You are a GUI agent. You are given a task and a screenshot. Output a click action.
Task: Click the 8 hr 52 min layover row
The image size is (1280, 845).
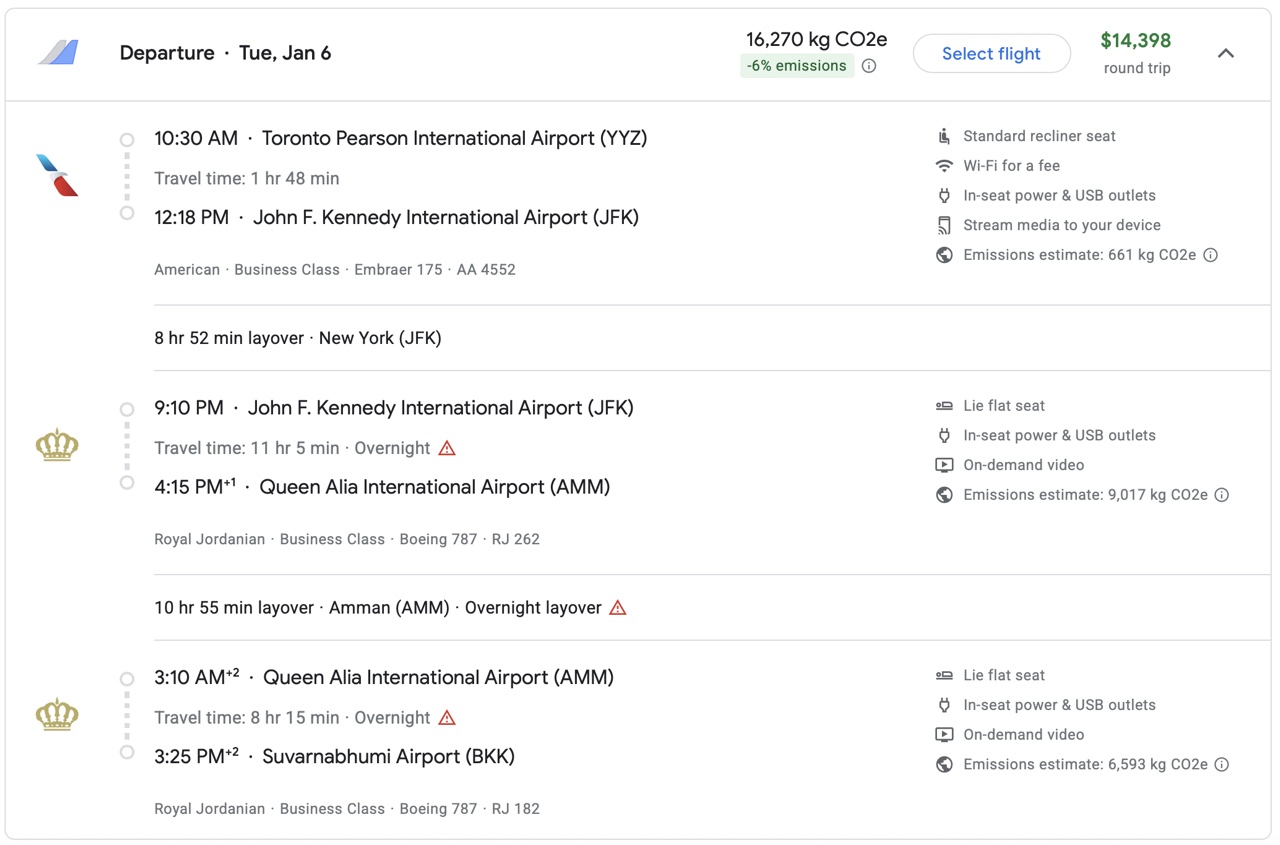click(298, 338)
